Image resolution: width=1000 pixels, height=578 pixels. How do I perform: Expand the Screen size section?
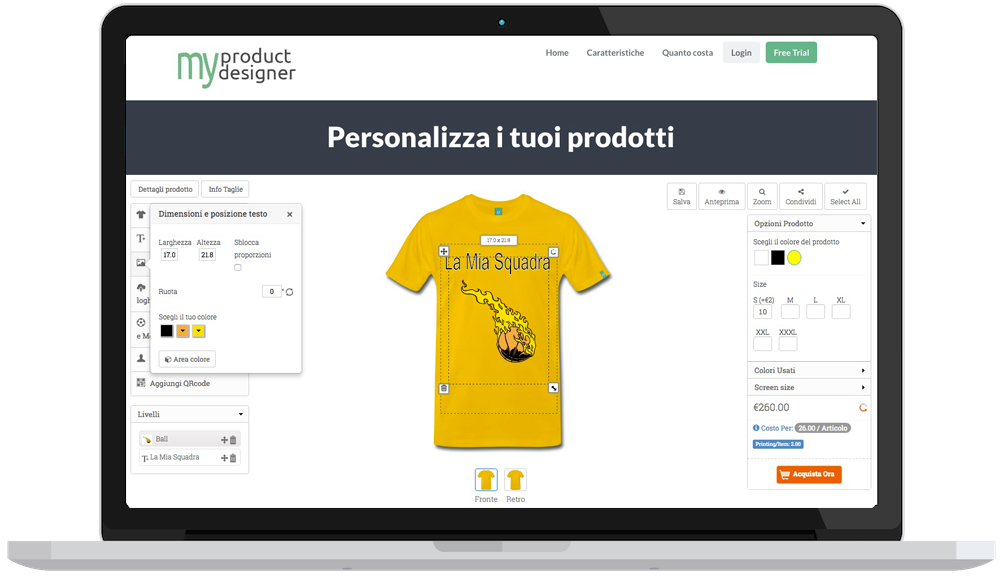[x=809, y=387]
